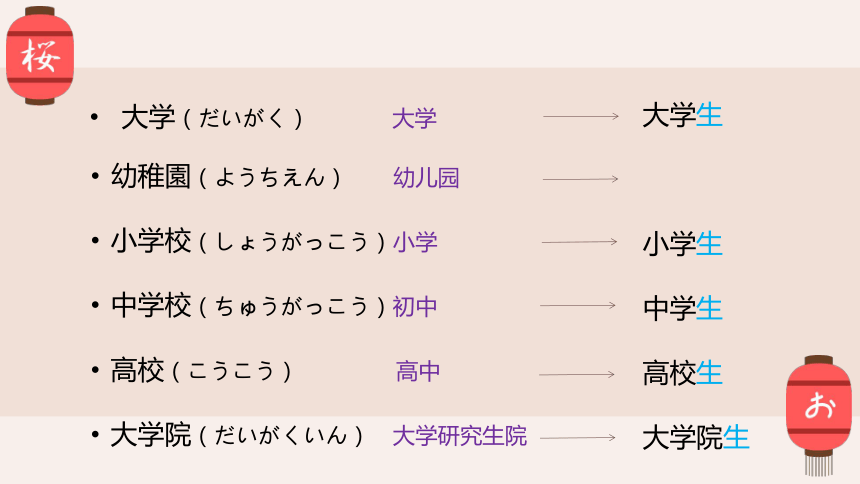
Task: Click the red 桜 lantern icon
Action: tap(39, 55)
